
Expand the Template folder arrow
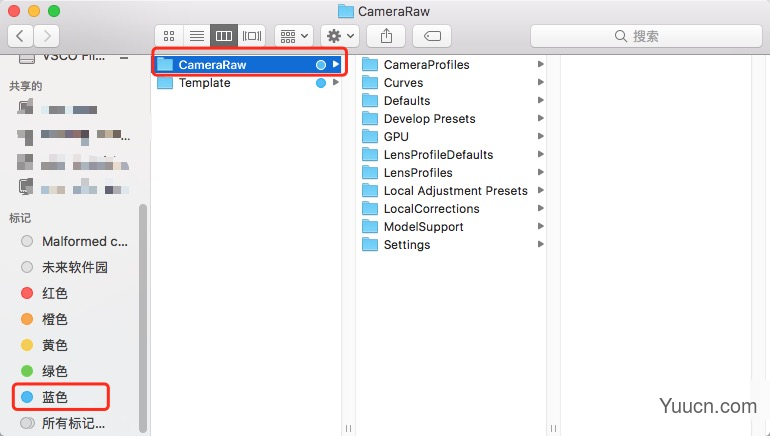click(336, 82)
